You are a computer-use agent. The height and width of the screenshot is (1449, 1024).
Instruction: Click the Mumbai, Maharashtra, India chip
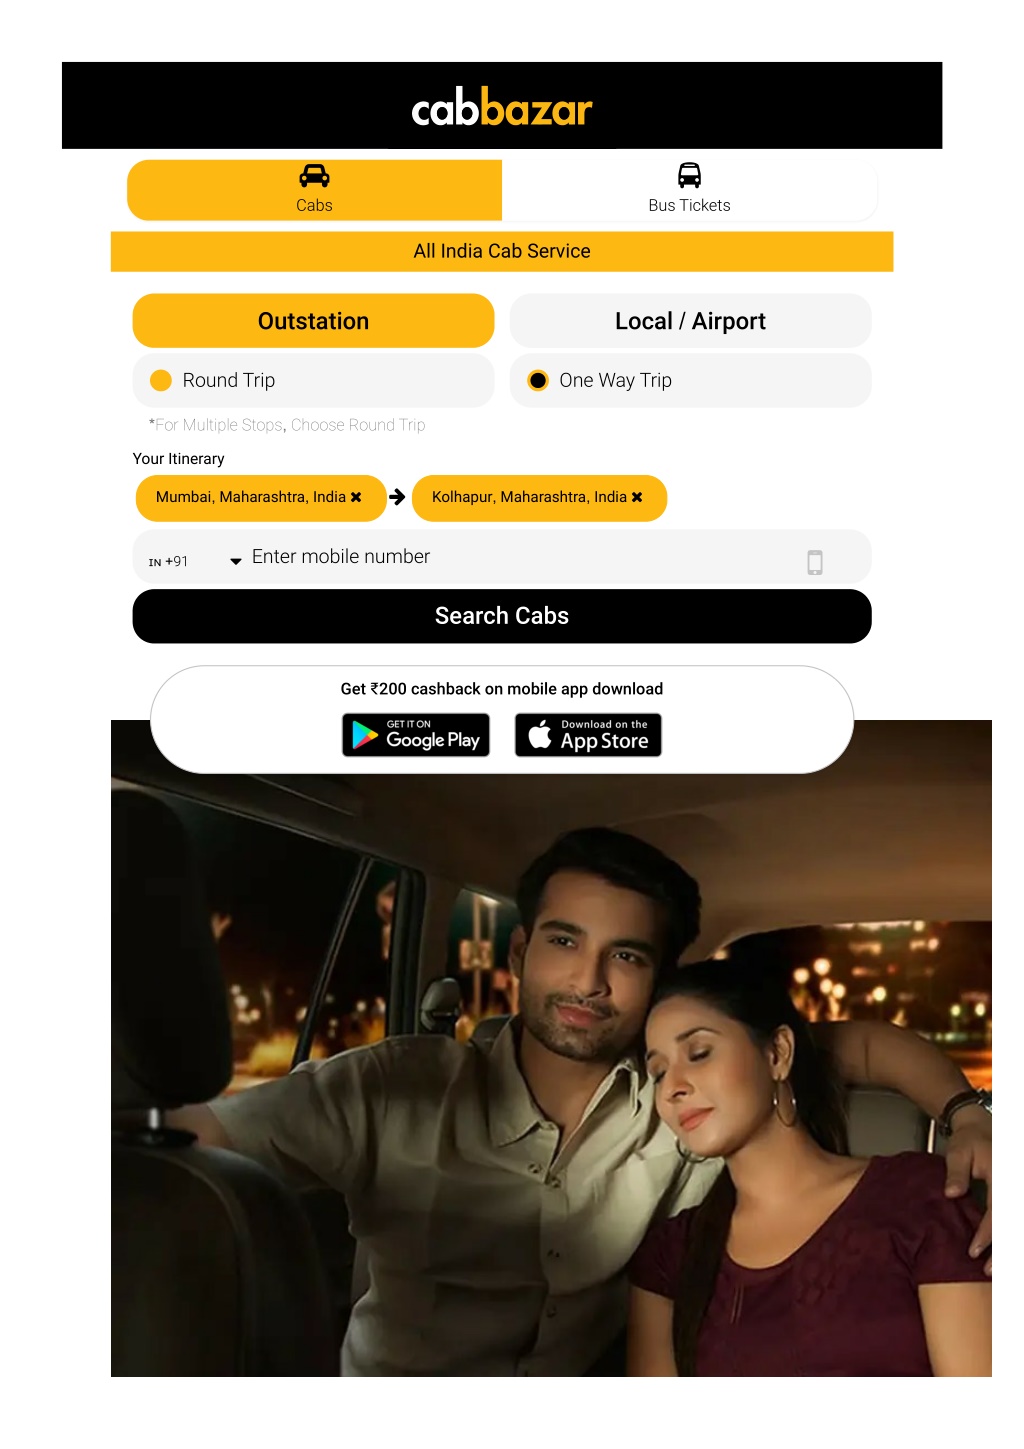click(251, 497)
